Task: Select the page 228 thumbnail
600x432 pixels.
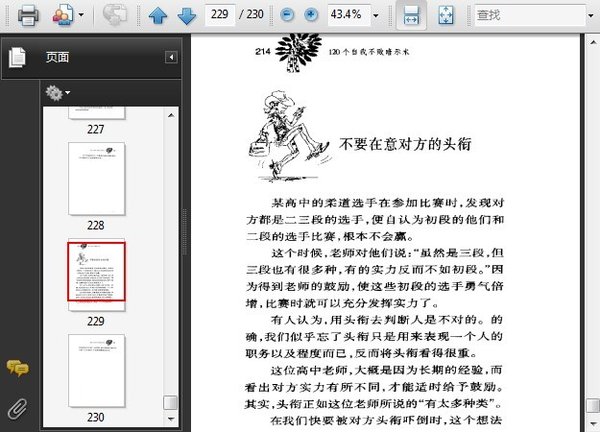Action: pyautogui.click(x=96, y=179)
